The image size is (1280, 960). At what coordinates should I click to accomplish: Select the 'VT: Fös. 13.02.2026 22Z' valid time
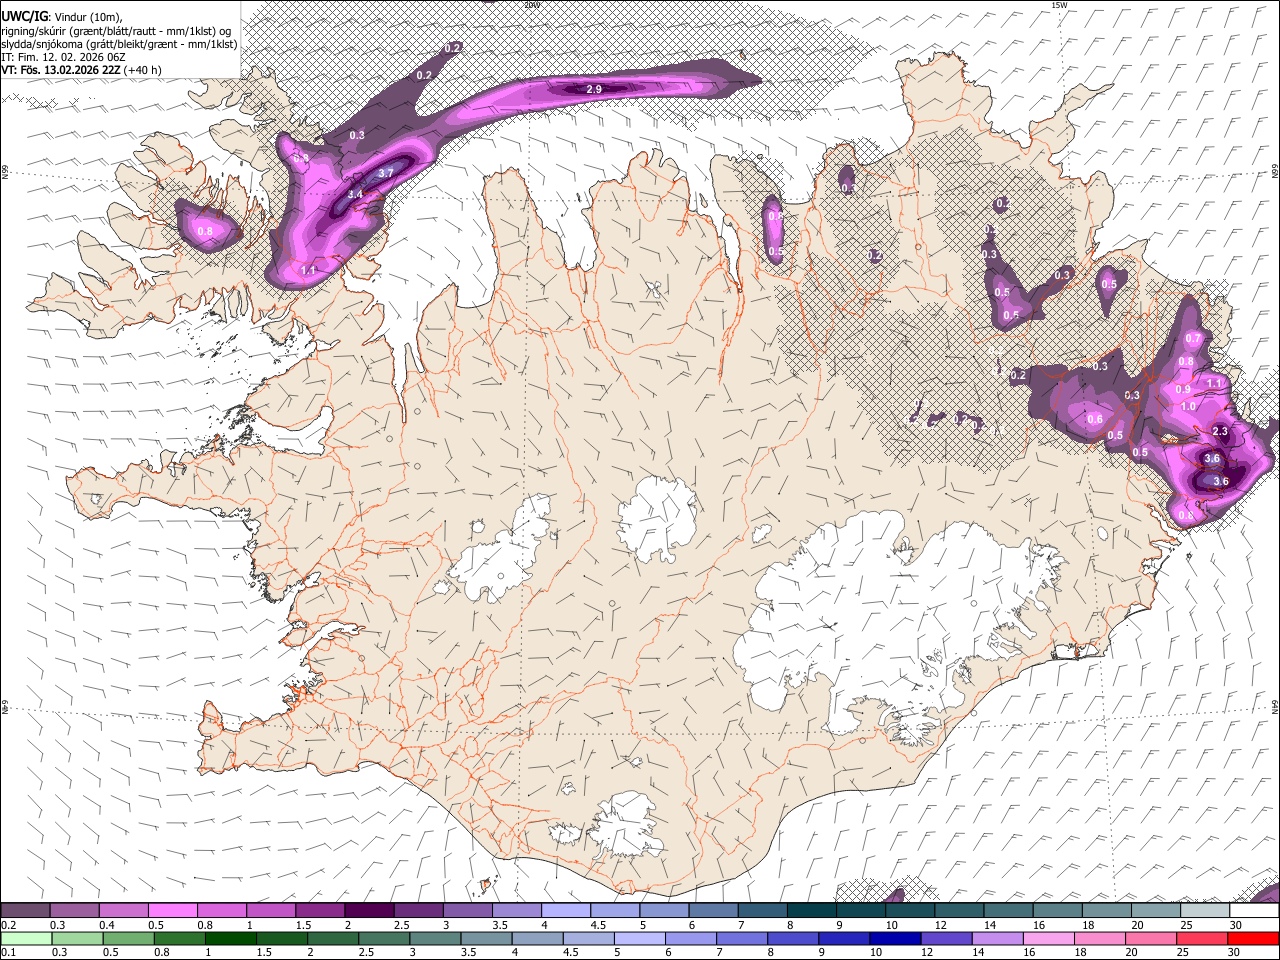61,71
